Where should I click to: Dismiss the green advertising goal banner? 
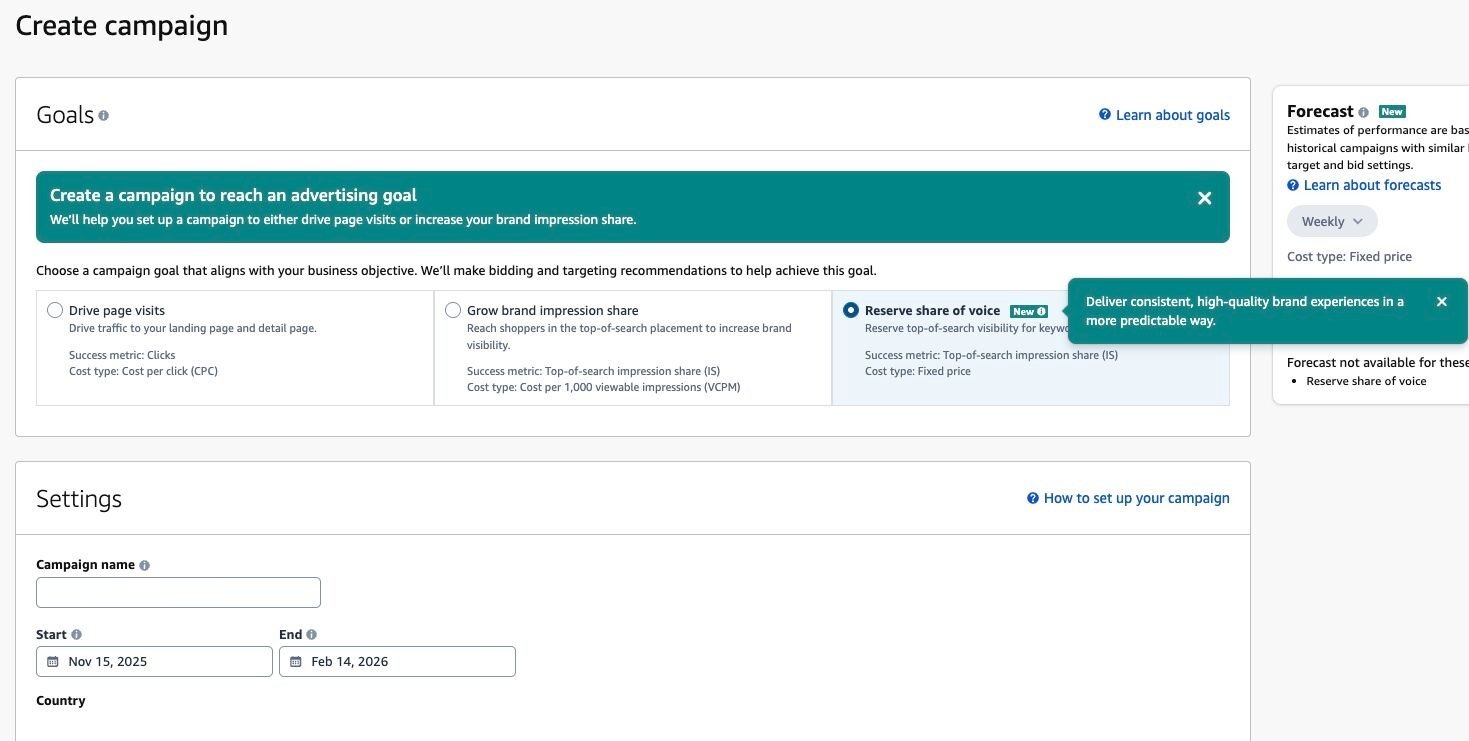pyautogui.click(x=1204, y=198)
